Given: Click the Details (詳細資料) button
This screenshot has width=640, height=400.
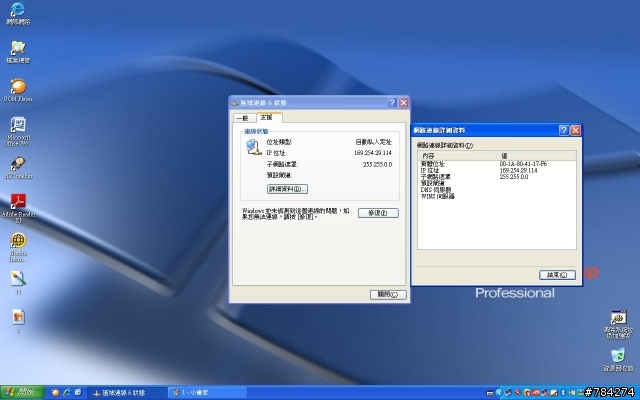Looking at the screenshot, I should (x=287, y=189).
